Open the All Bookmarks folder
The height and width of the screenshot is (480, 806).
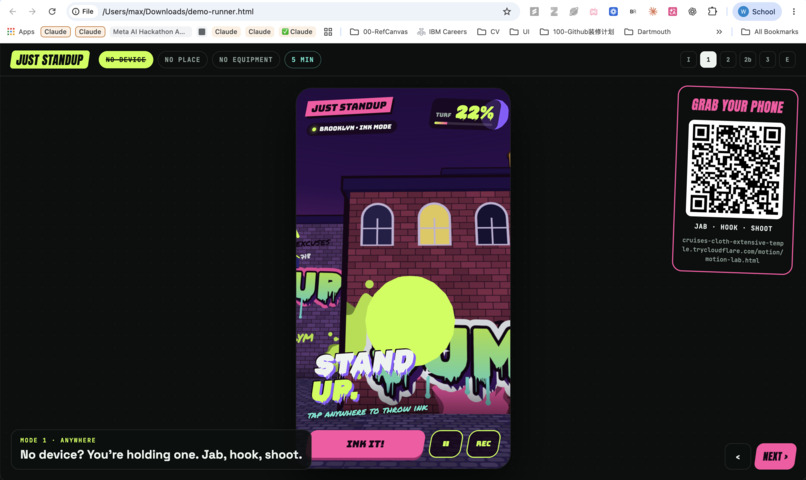(770, 31)
